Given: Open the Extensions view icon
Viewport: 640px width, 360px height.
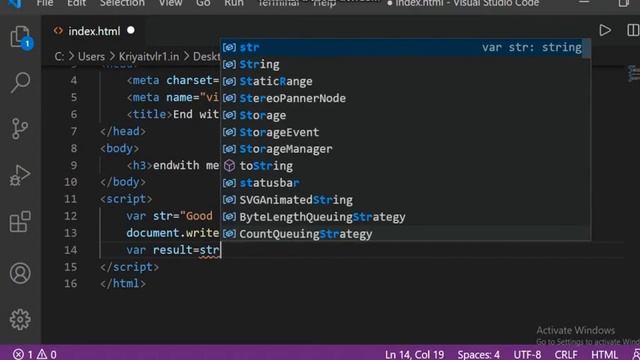Looking at the screenshot, I should point(20,221).
